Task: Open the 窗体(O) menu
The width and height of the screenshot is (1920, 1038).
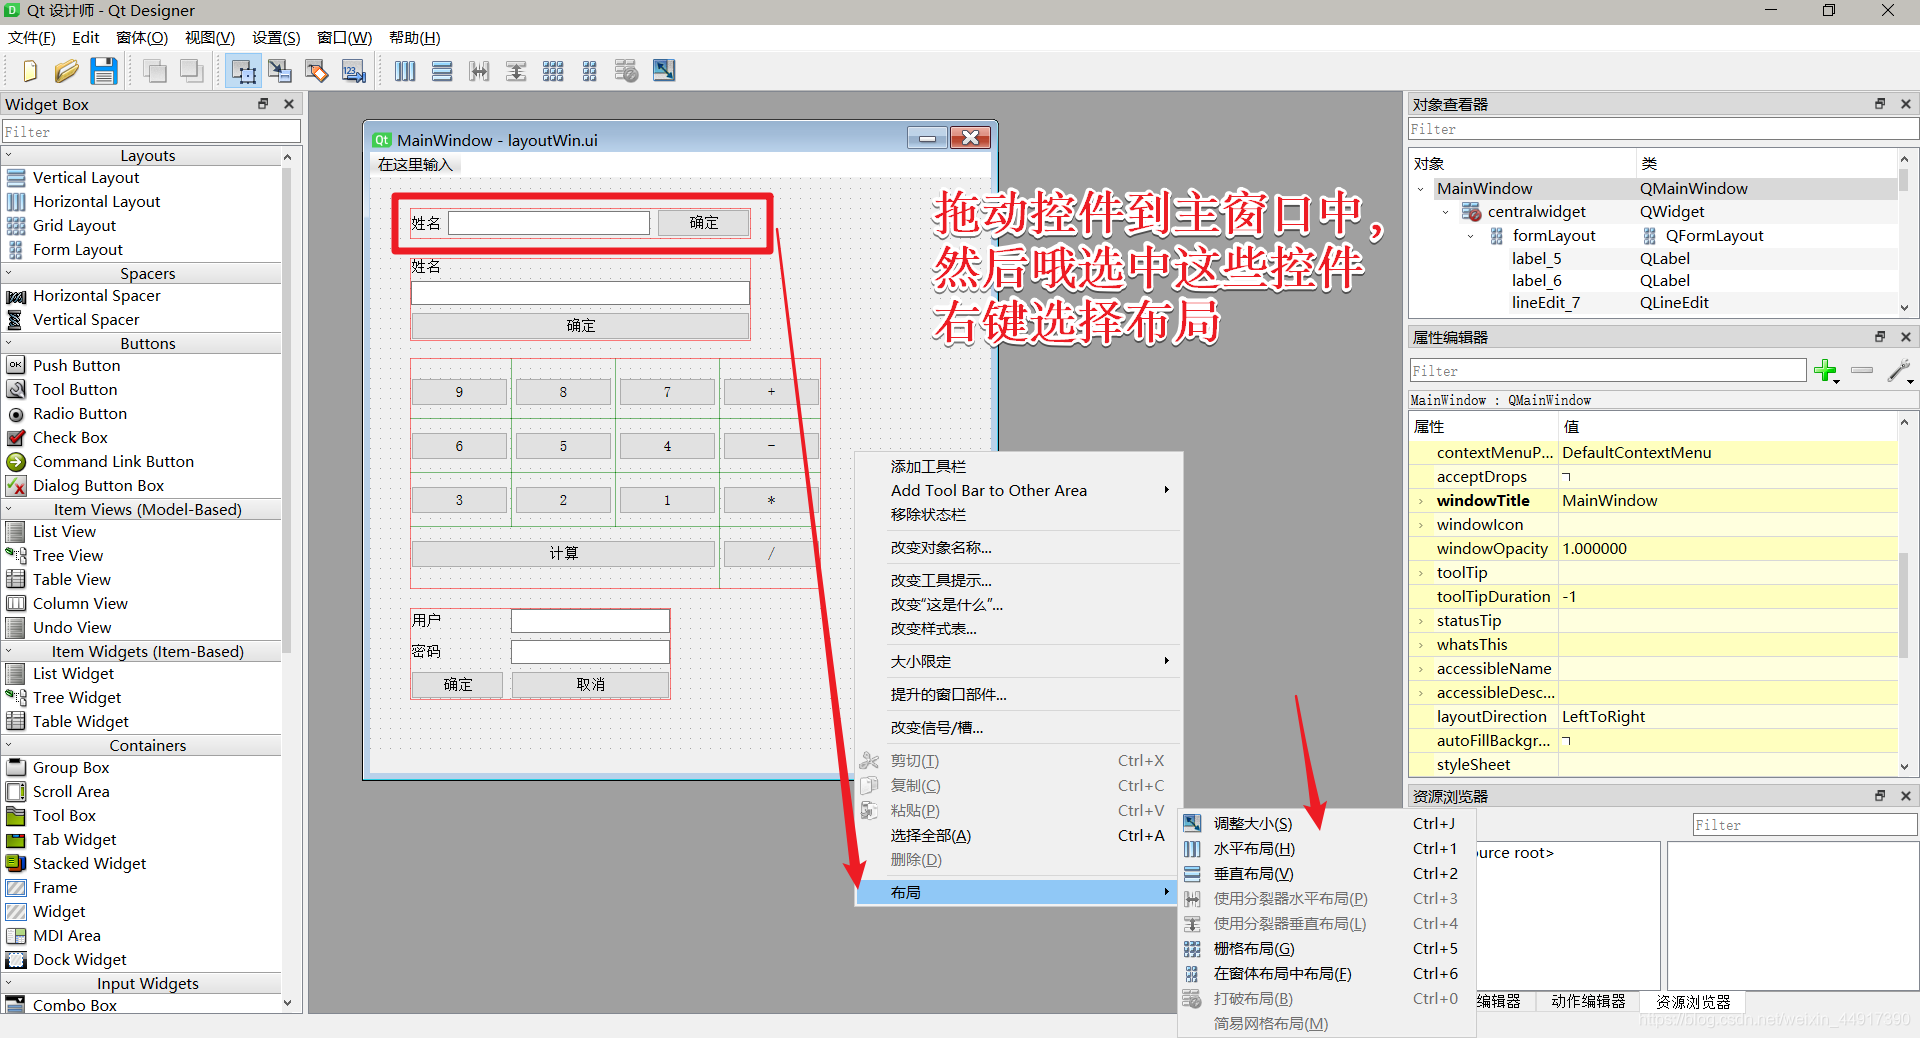Action: [x=142, y=37]
